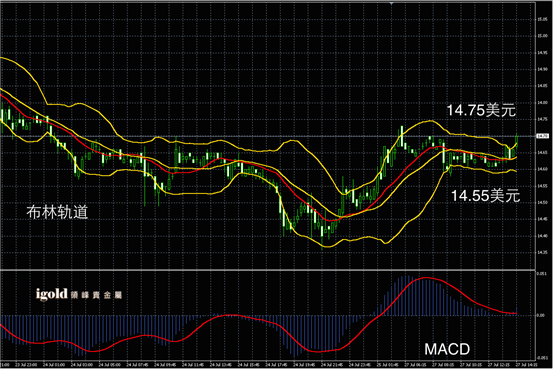Click the divider between price chart and MACD panel
The height and width of the screenshot is (369, 553).
tap(268, 270)
